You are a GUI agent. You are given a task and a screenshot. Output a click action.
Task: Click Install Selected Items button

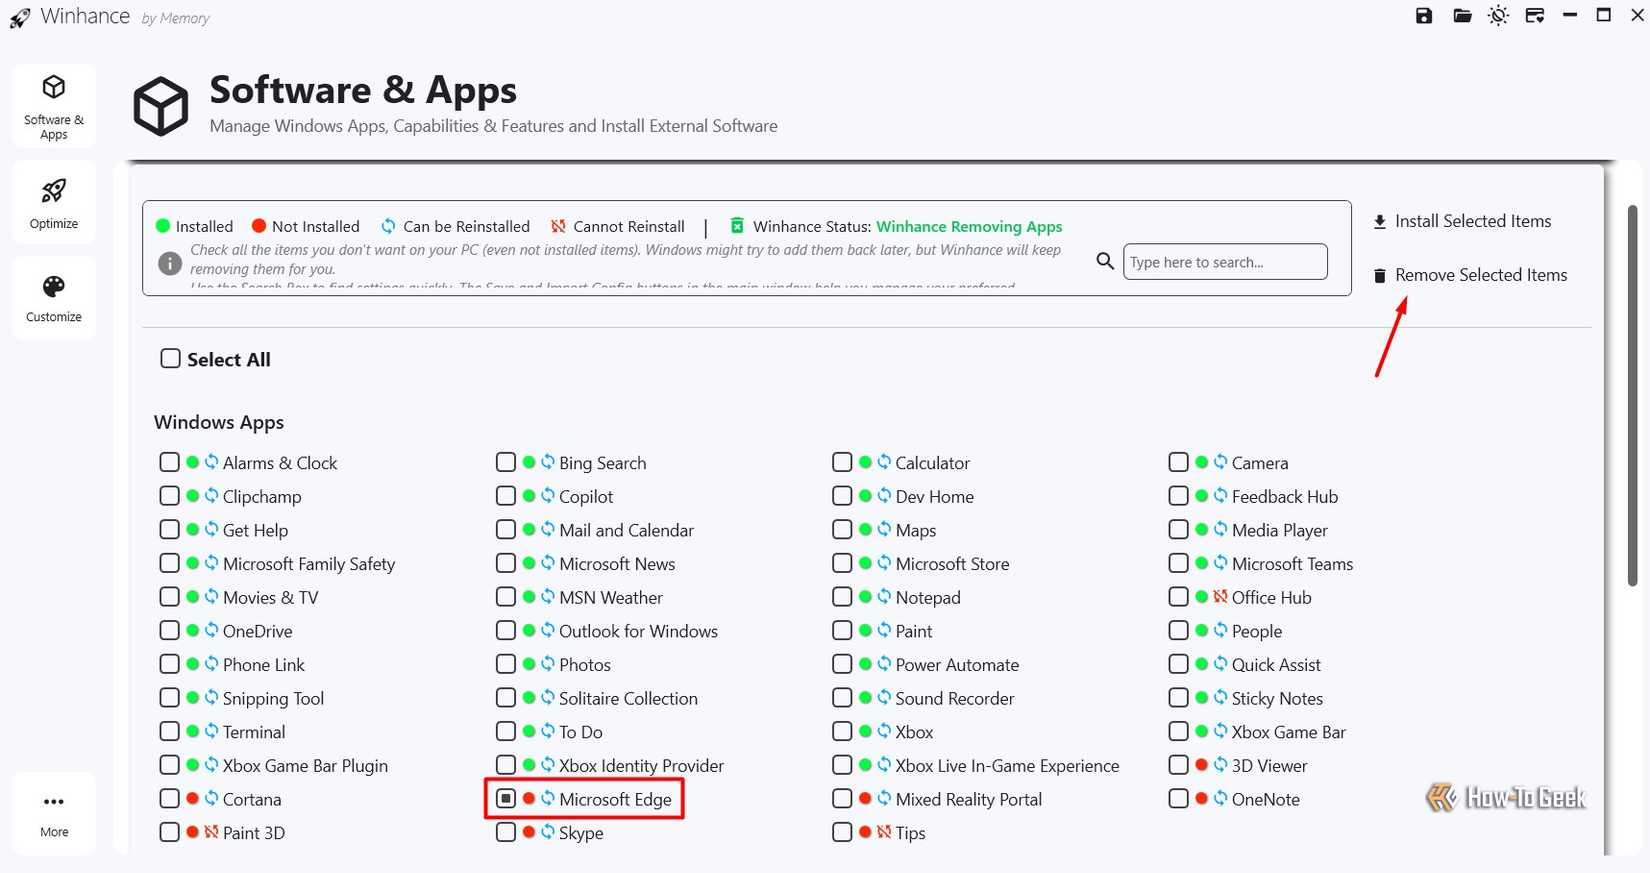[x=1462, y=221]
